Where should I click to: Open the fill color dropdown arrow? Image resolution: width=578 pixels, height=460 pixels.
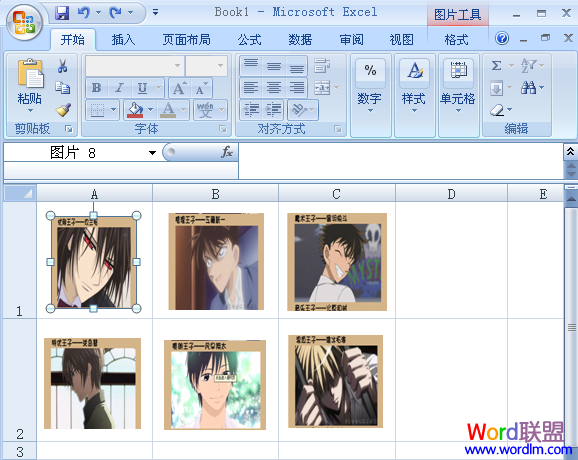150,110
